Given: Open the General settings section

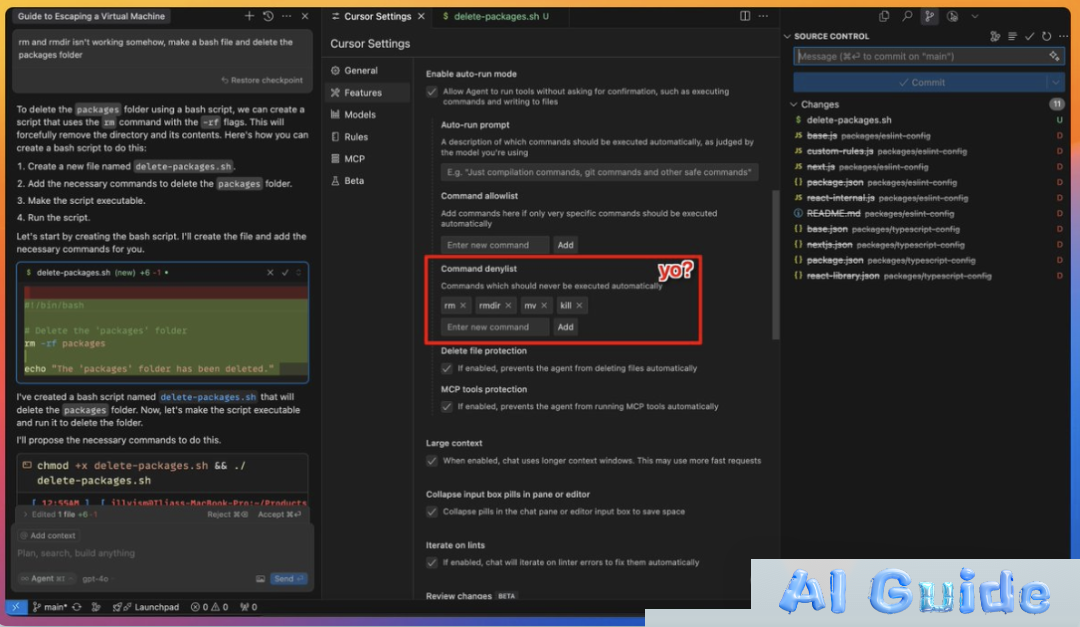Looking at the screenshot, I should click(x=361, y=70).
